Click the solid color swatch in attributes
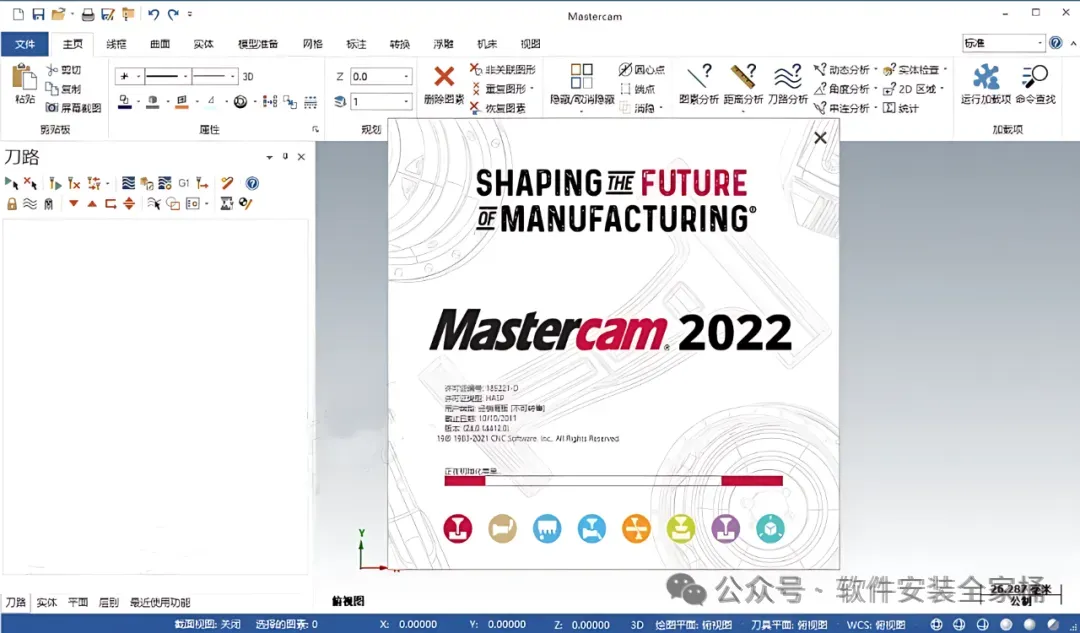This screenshot has height=633, width=1080. (x=152, y=102)
